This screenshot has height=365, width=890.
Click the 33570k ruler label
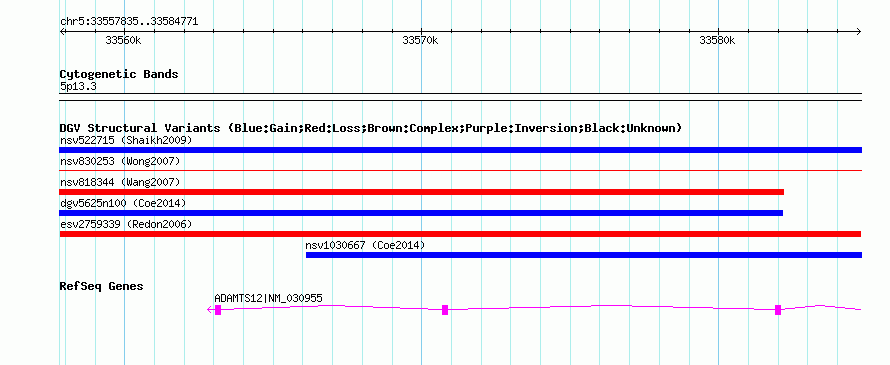click(x=420, y=40)
